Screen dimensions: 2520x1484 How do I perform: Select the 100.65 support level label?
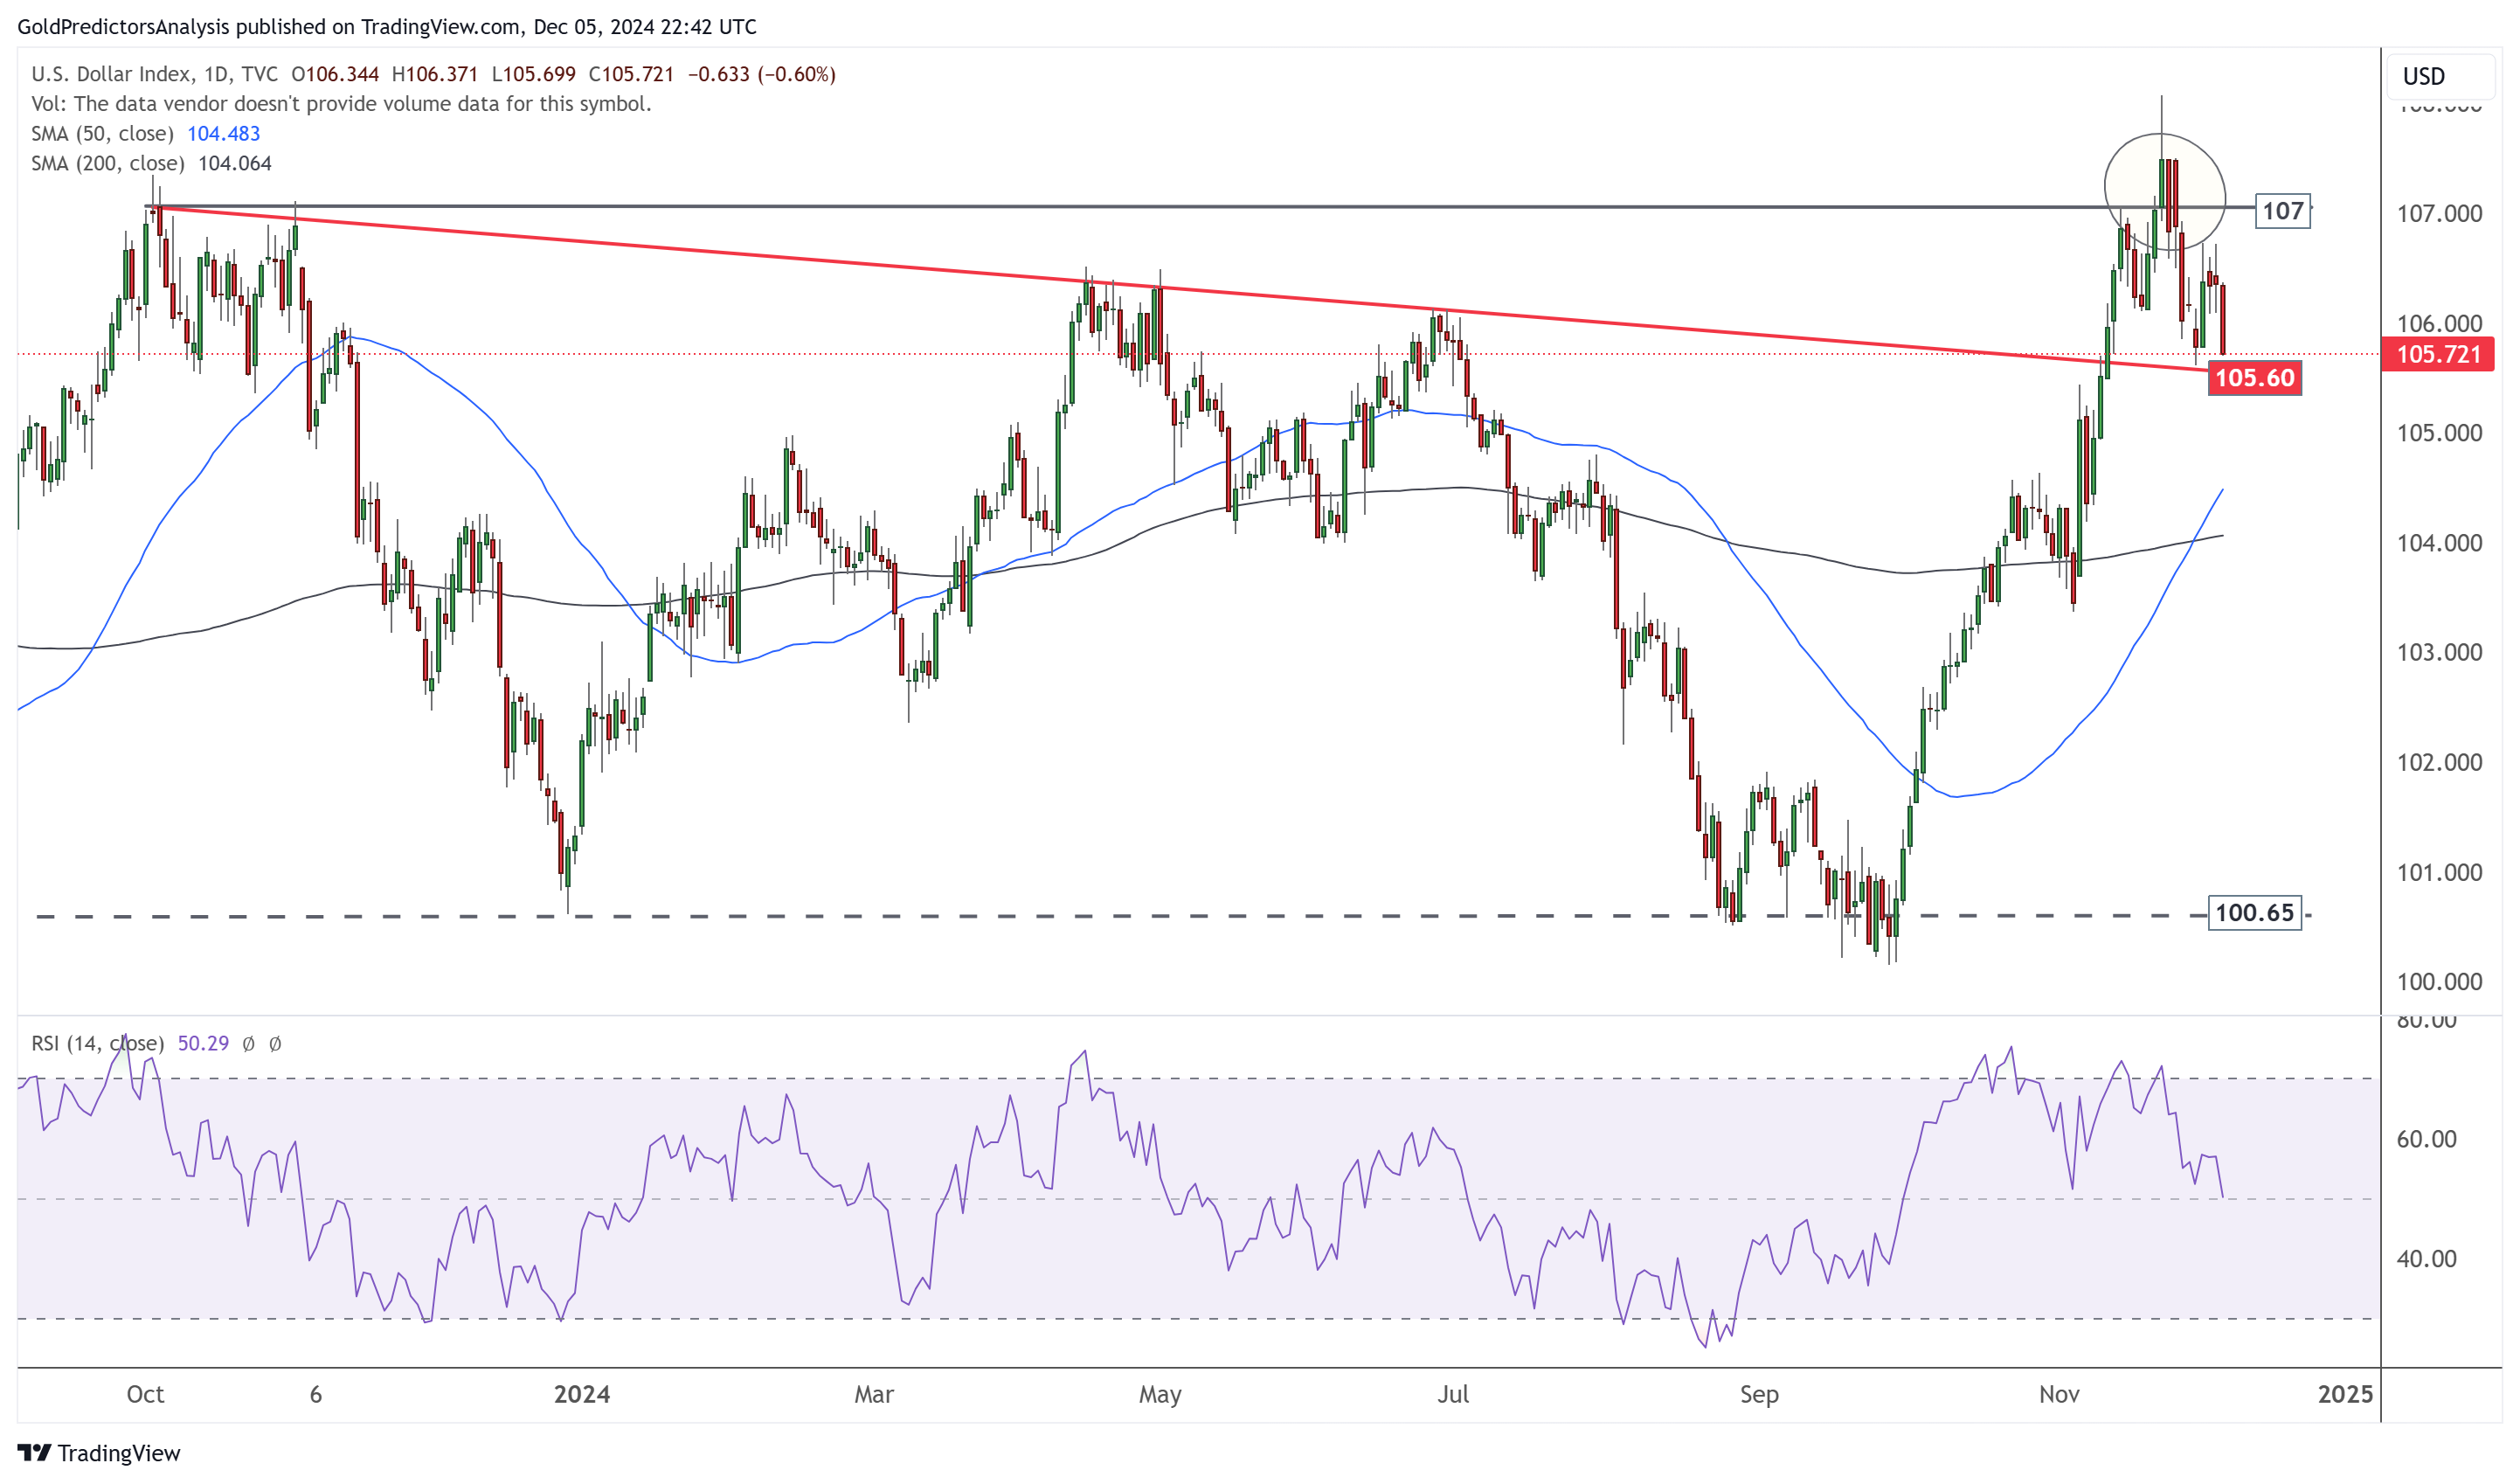tap(2254, 913)
